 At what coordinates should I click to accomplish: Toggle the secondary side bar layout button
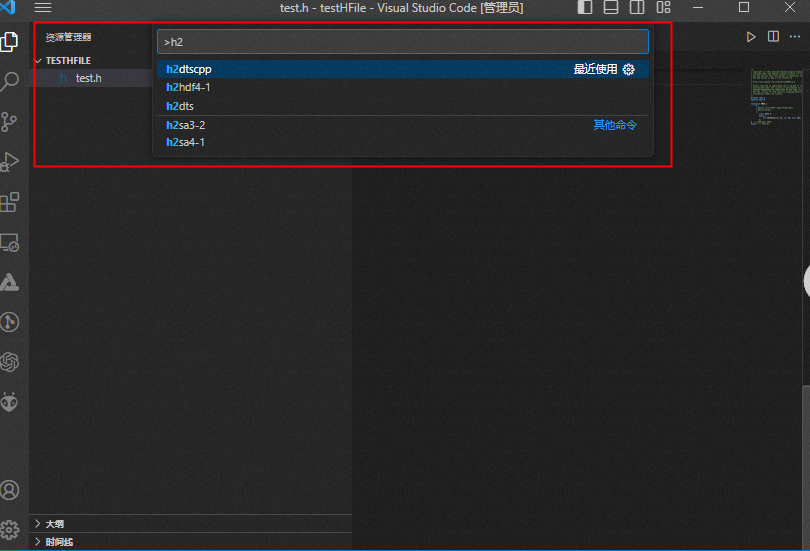point(637,8)
